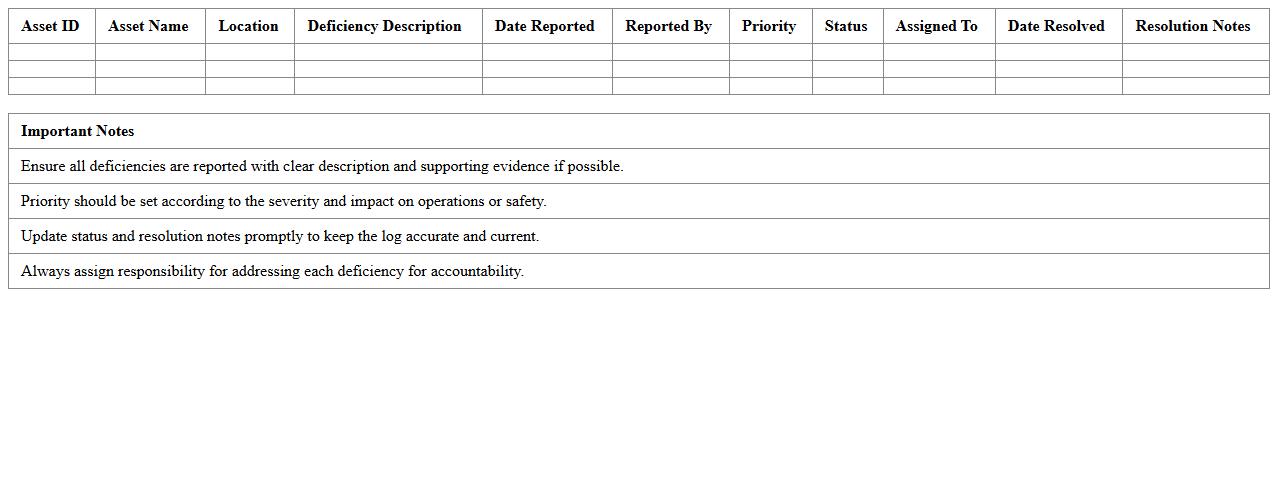Click the note about updating status promptly
The width and height of the screenshot is (1278, 501).
279,236
